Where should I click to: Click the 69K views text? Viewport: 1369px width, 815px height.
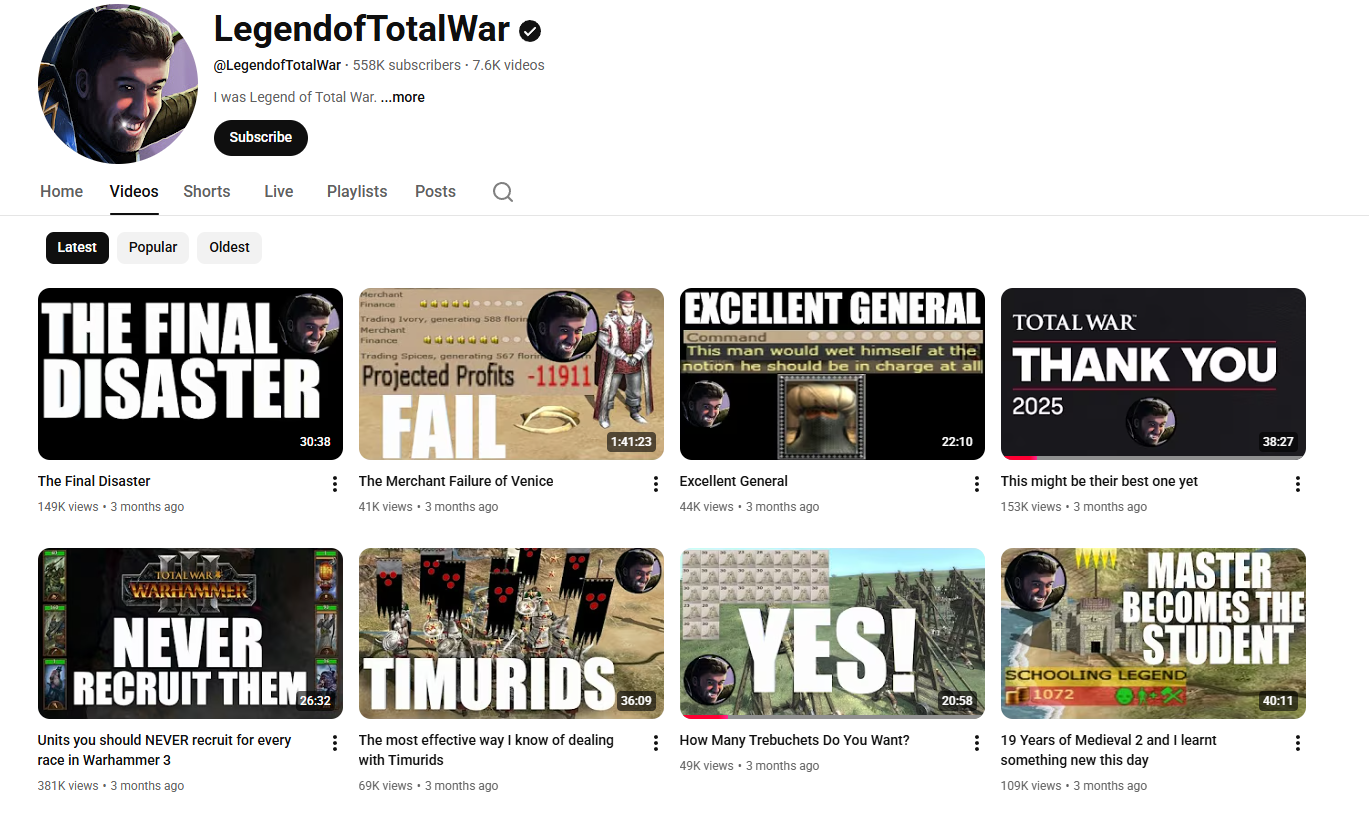click(386, 786)
